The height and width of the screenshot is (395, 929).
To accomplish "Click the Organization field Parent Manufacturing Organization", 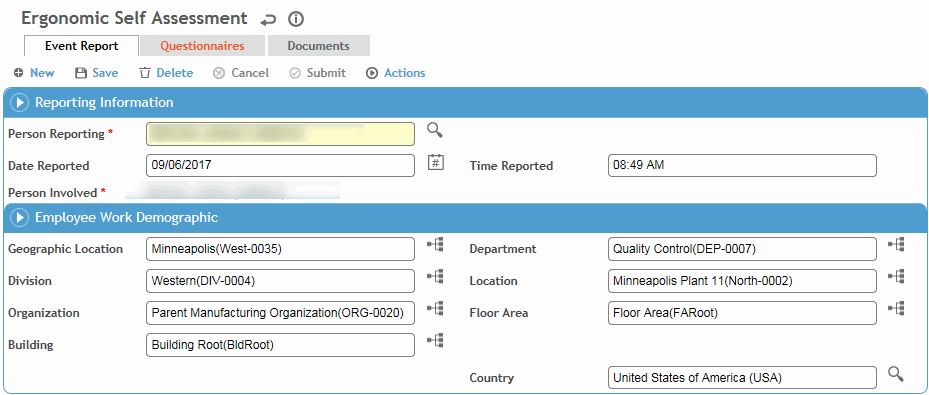I will 280,313.
